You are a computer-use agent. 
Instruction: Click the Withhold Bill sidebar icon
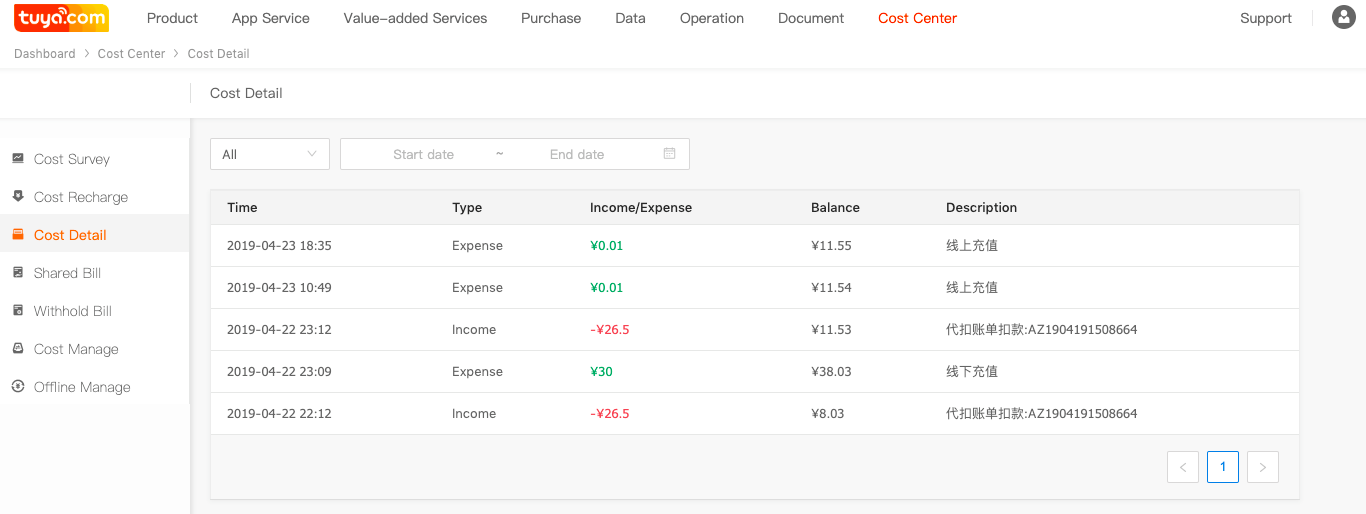(18, 310)
